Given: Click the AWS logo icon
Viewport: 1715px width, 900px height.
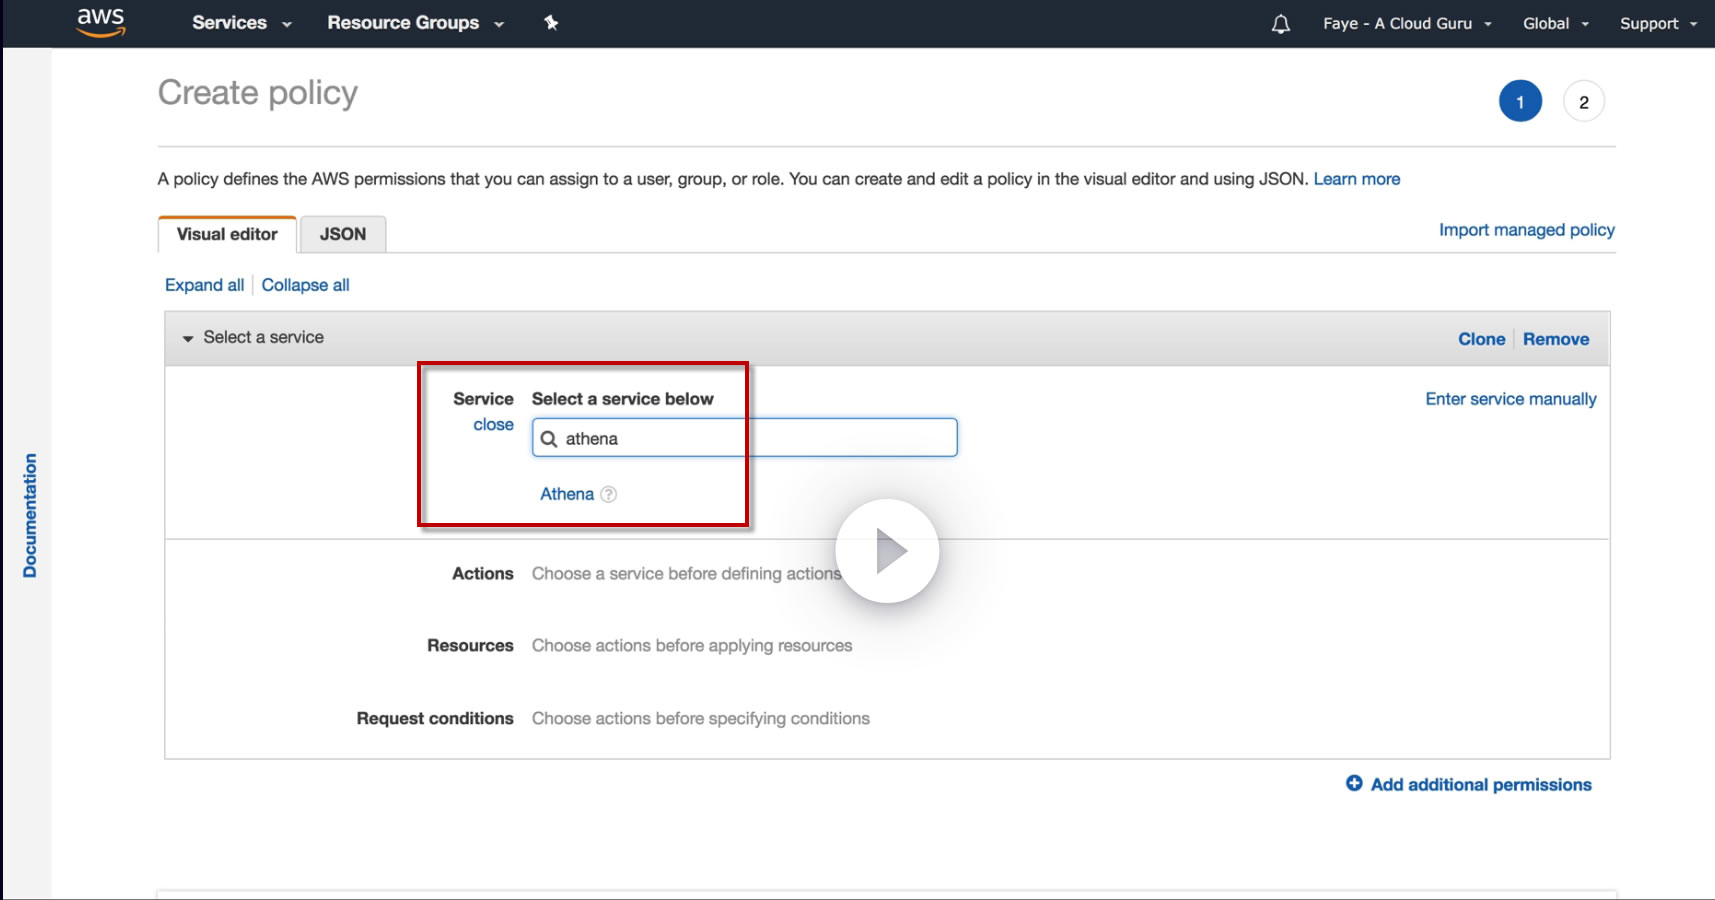Looking at the screenshot, I should click(101, 22).
